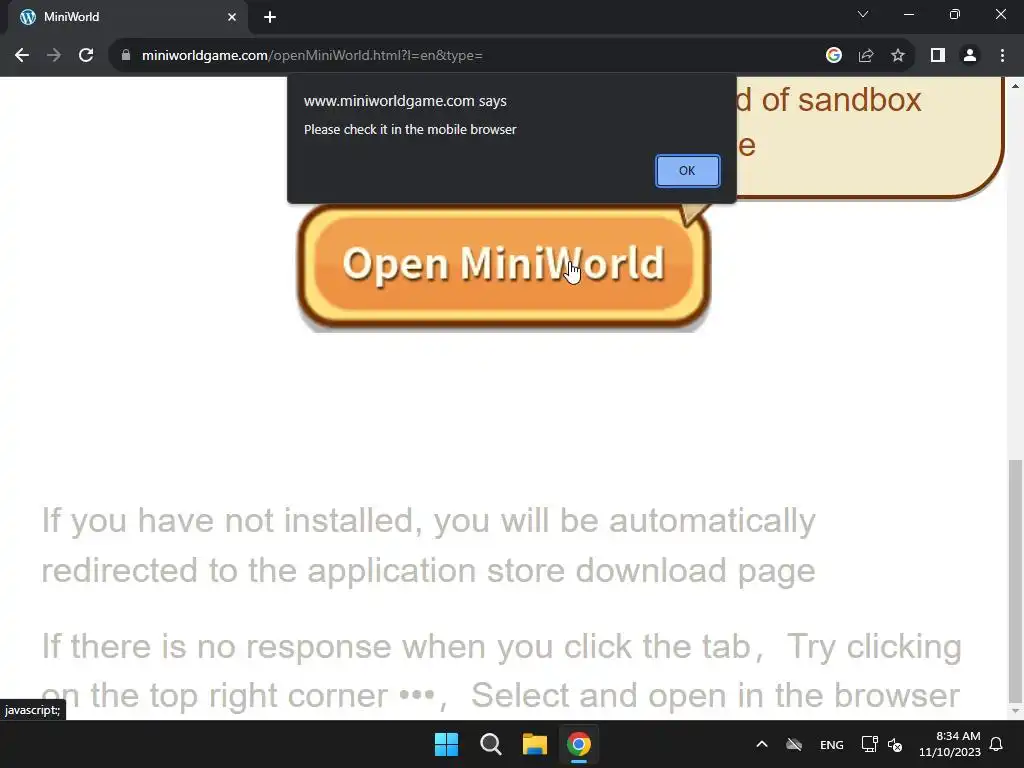Open the tab search dropdown
1024x768 pixels.
click(863, 14)
